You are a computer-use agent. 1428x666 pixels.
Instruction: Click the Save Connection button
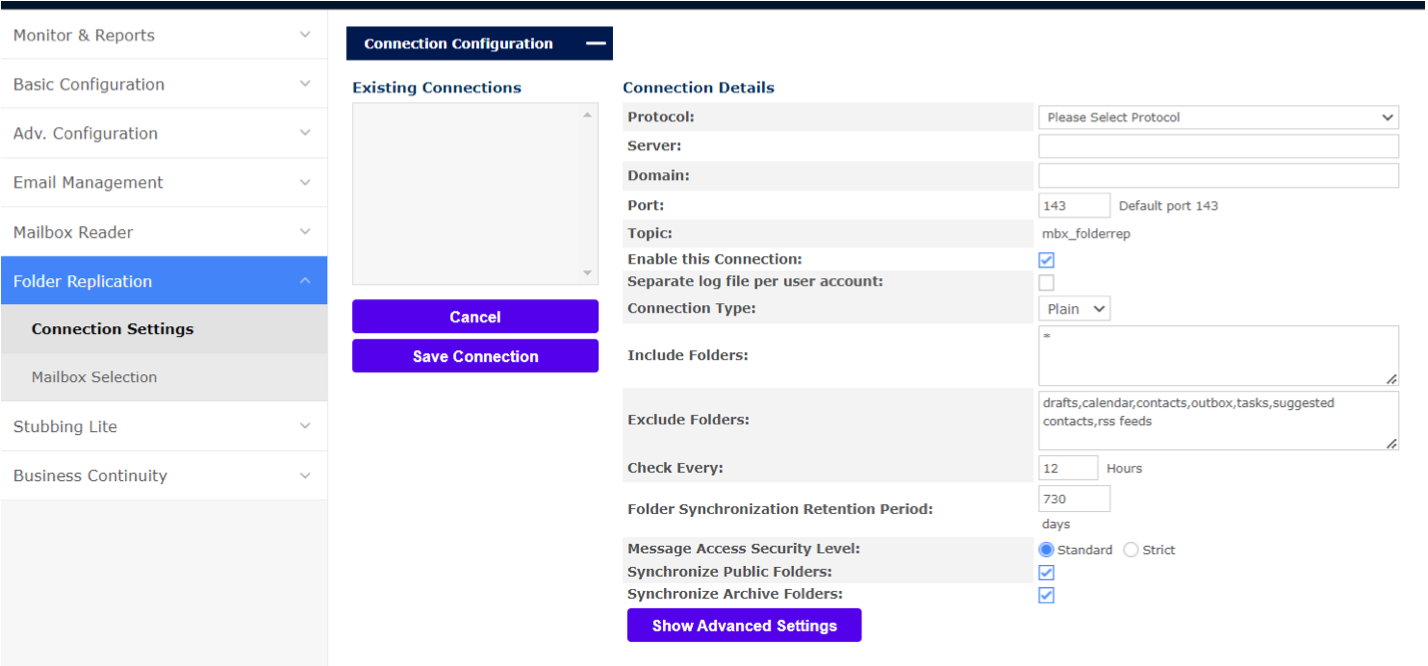(475, 356)
